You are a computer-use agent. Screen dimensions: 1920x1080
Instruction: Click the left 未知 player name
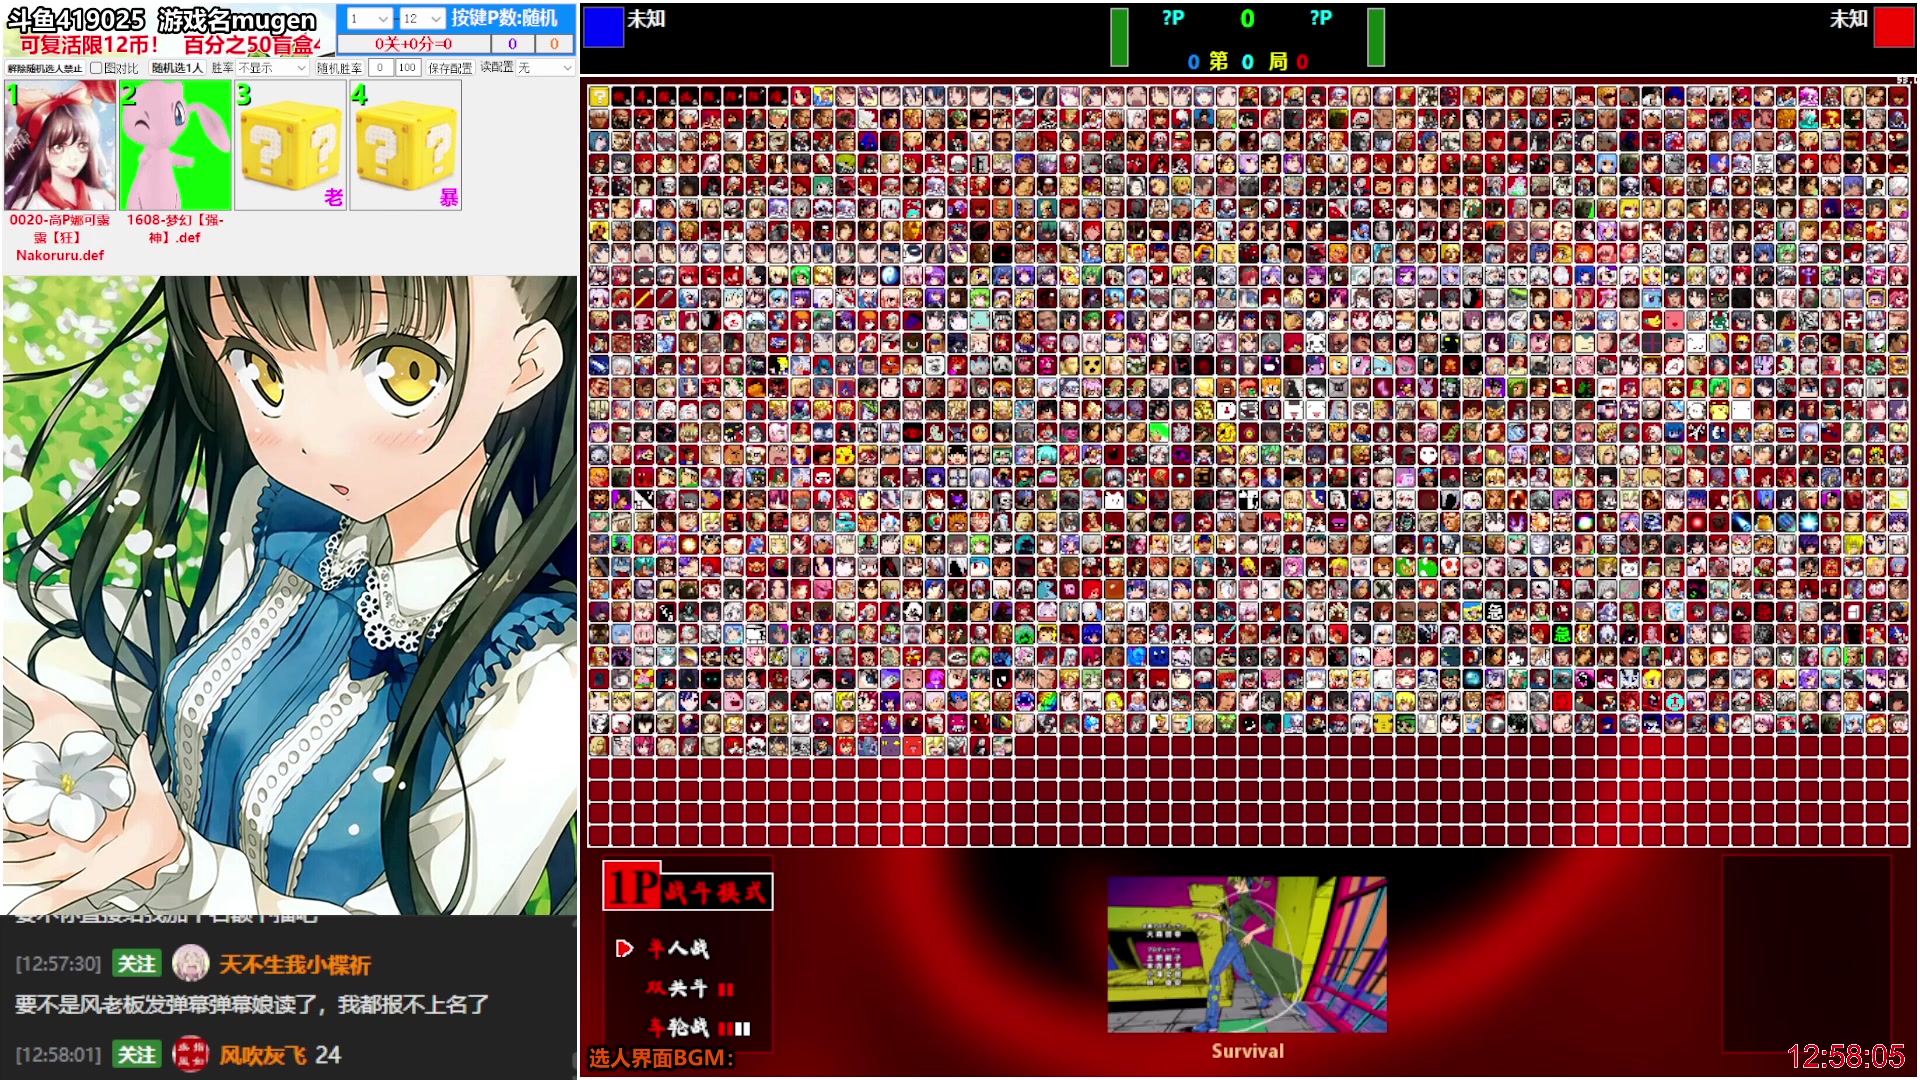646,19
